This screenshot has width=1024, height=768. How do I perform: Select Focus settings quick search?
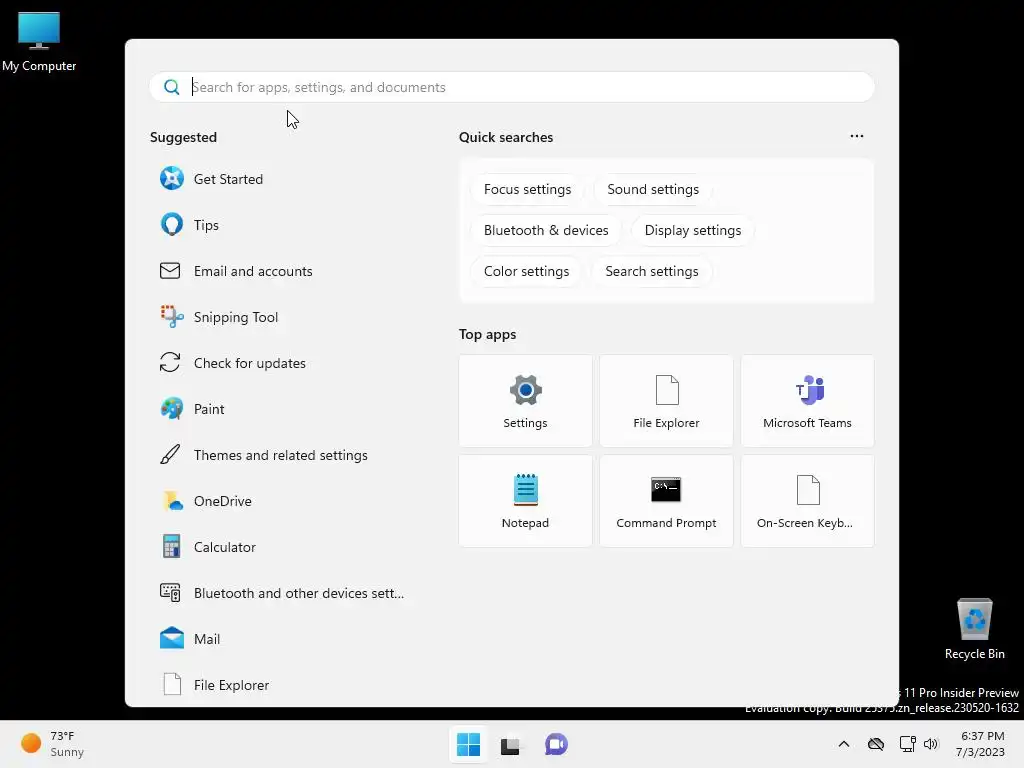[527, 189]
